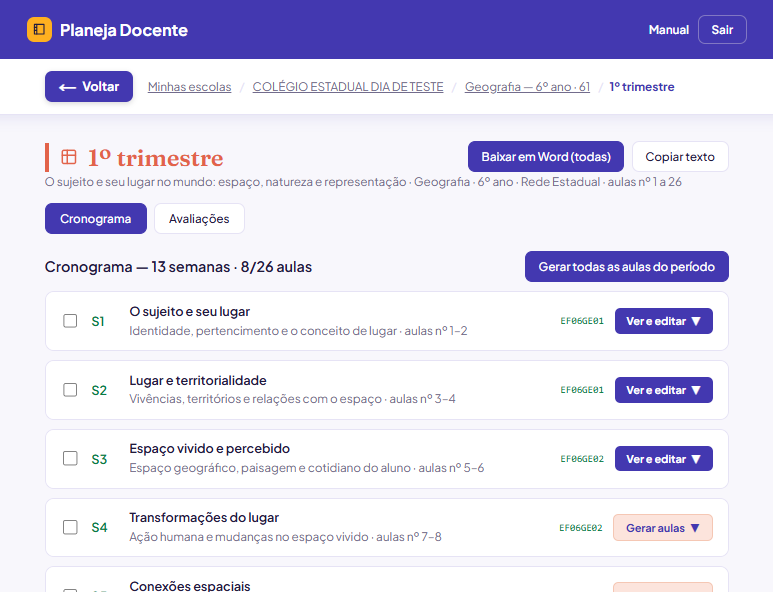Click the table icon beside 1º trimestre heading

pyautogui.click(x=69, y=157)
